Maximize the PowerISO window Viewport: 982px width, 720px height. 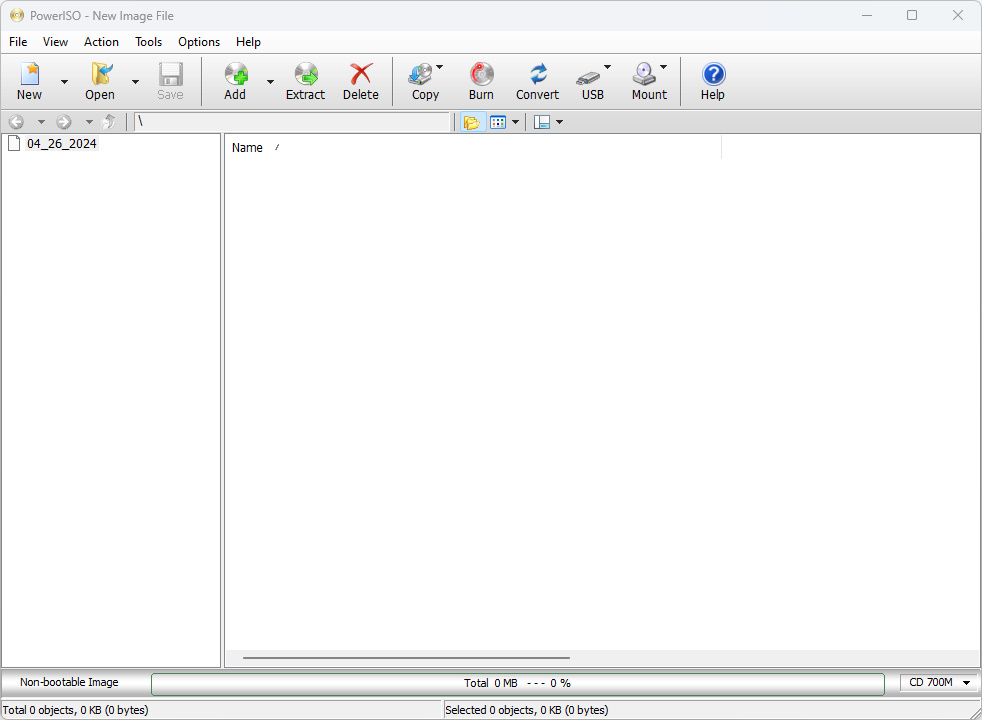tap(912, 16)
